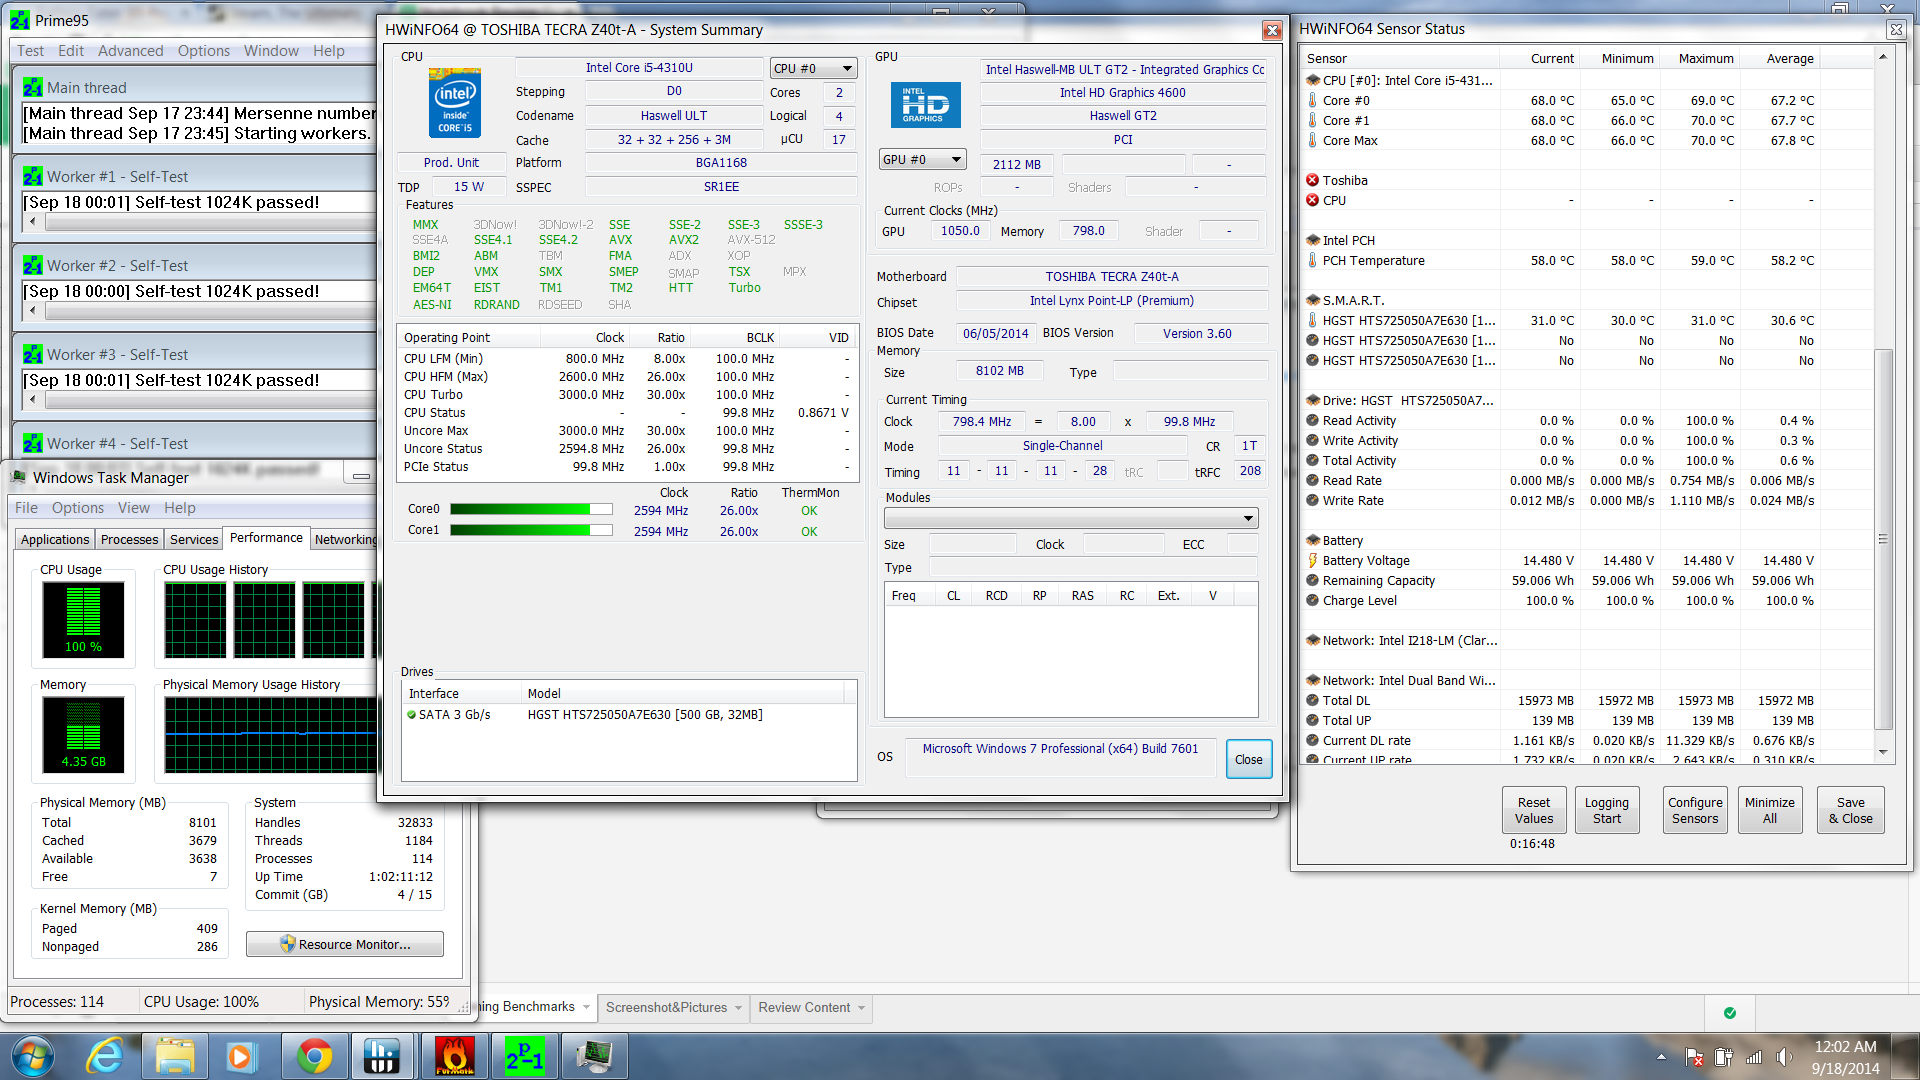Viewport: 1920px width, 1080px height.
Task: Click Worker #1 Self-Test window icon
Action: (x=33, y=177)
